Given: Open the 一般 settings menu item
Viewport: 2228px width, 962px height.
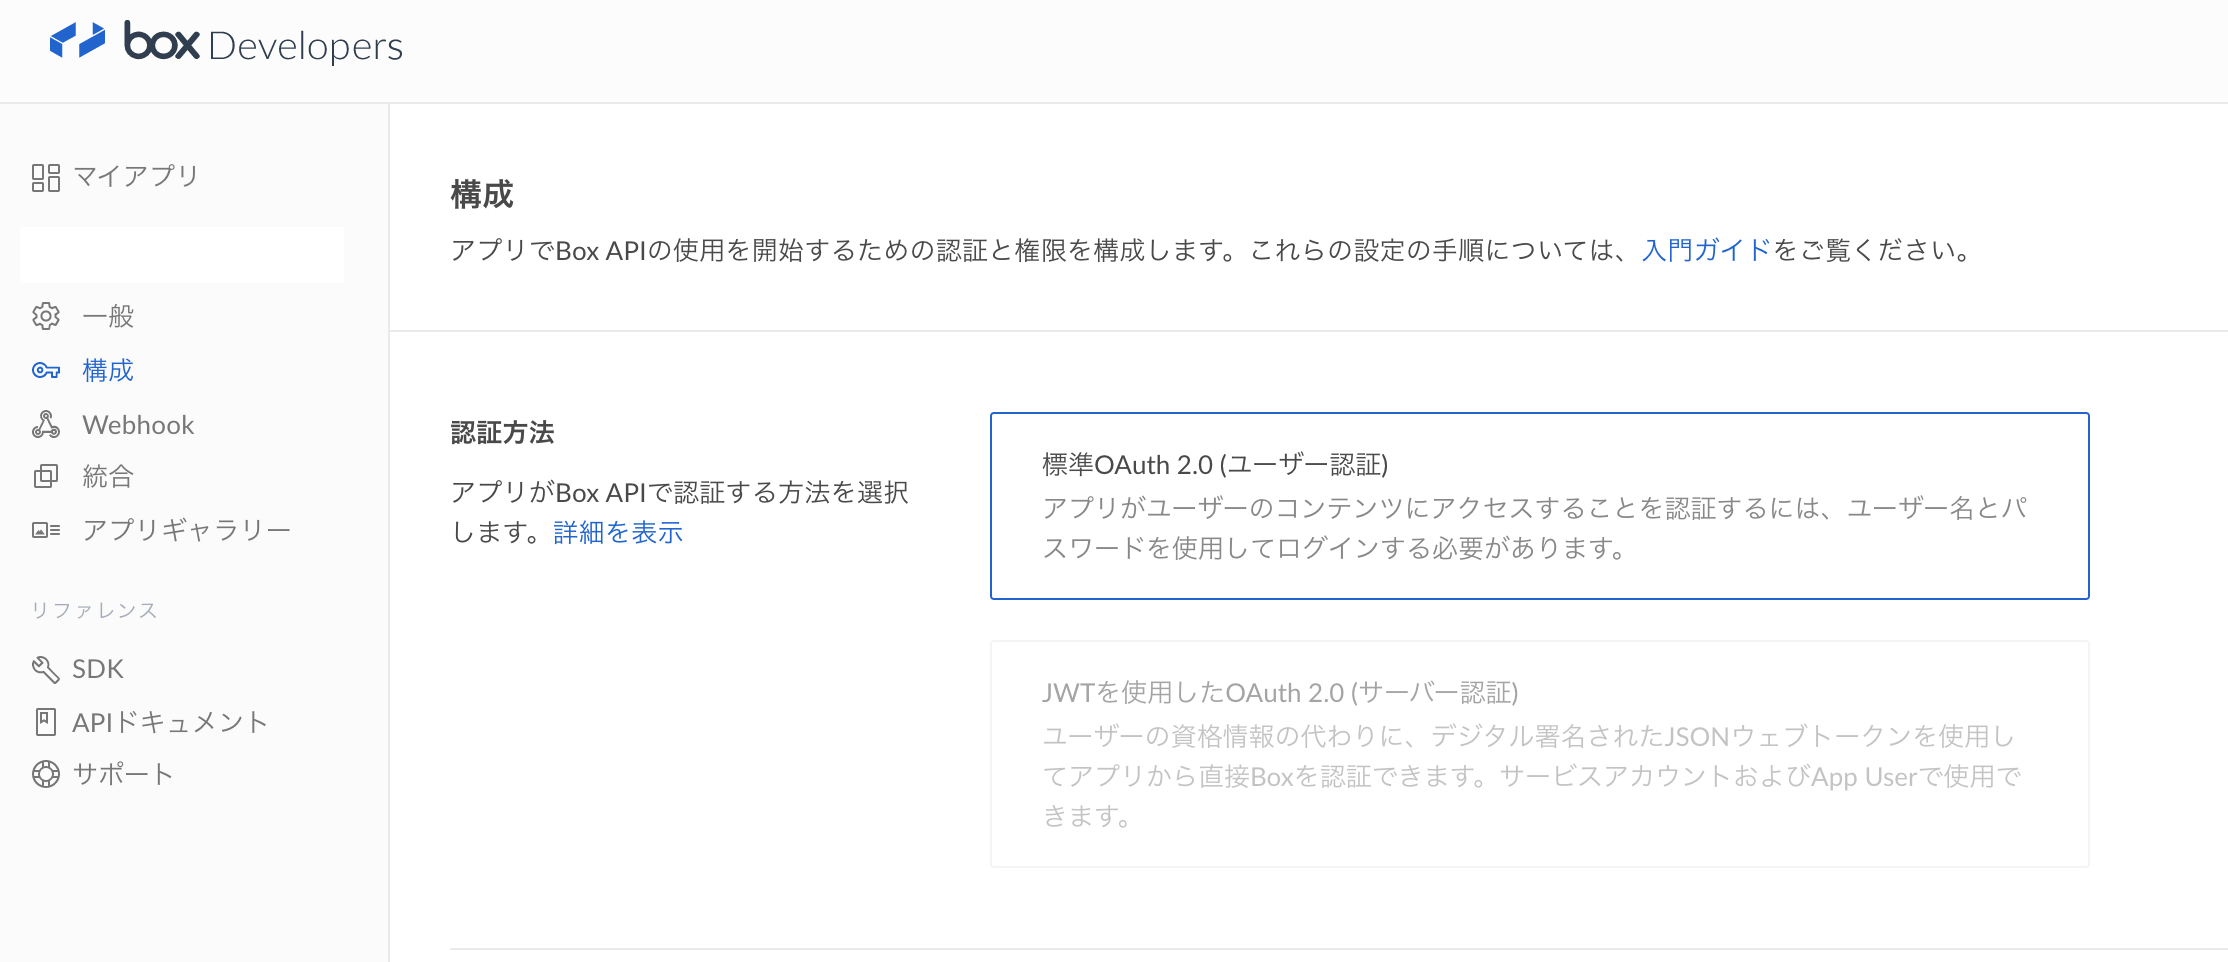Looking at the screenshot, I should coord(108,316).
